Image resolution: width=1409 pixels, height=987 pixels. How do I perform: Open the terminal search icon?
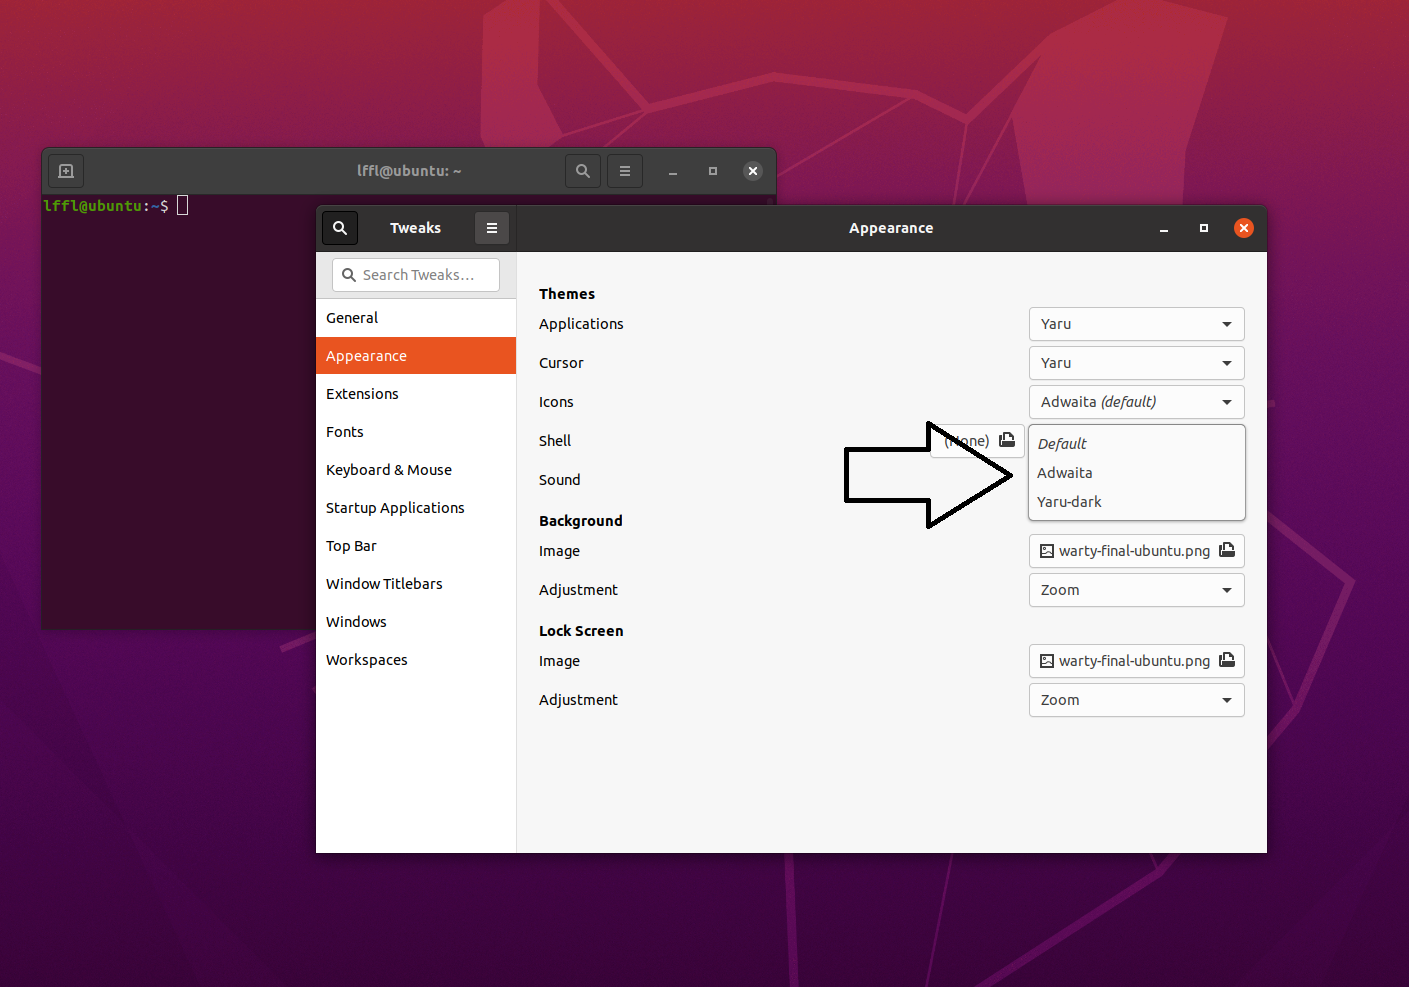(x=583, y=170)
